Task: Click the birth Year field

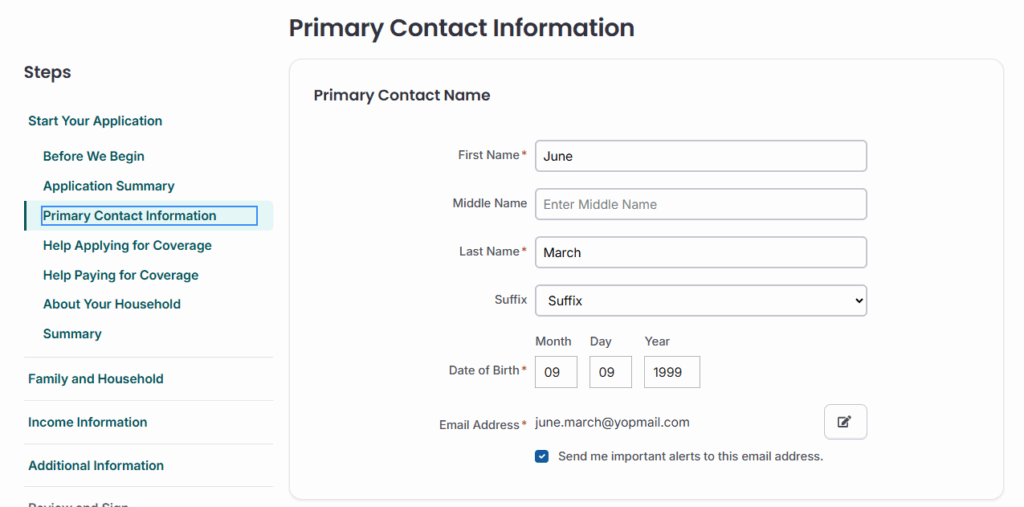Action: (x=671, y=372)
